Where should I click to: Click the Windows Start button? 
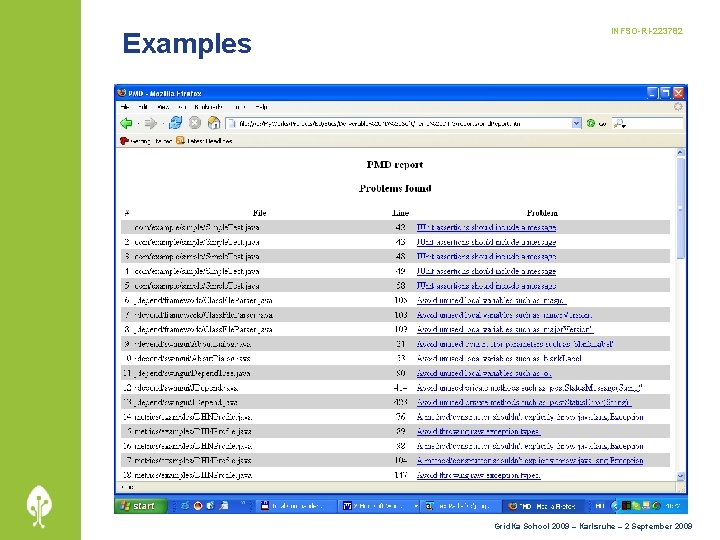point(139,506)
